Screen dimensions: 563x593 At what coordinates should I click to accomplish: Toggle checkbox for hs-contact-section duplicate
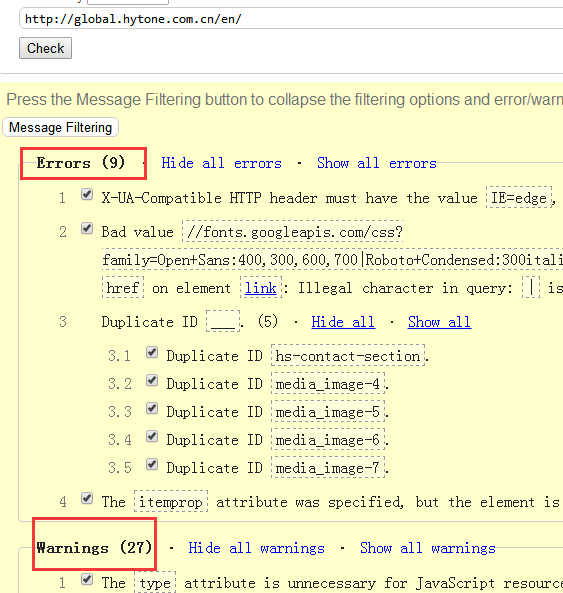click(152, 352)
